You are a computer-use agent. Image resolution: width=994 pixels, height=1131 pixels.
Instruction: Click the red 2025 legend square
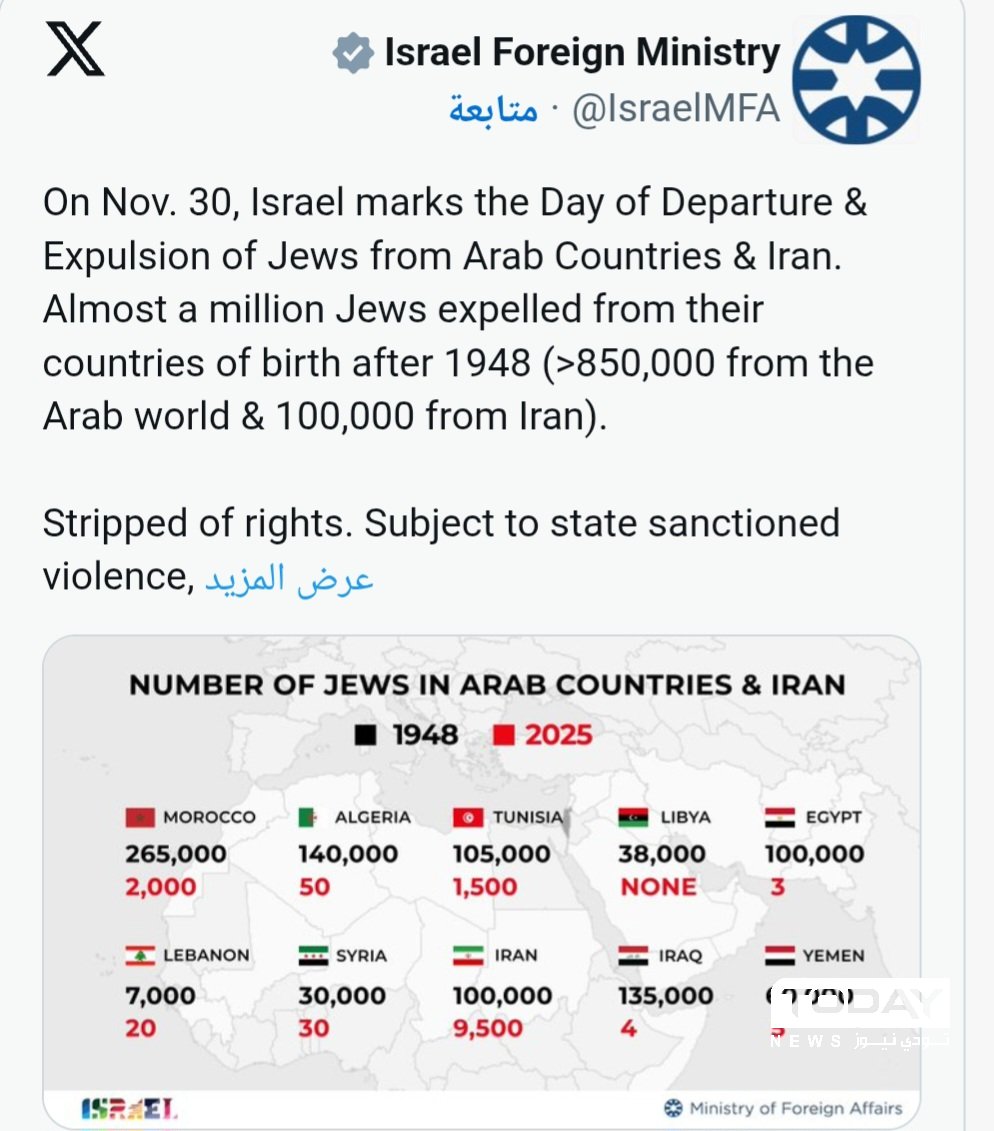505,736
